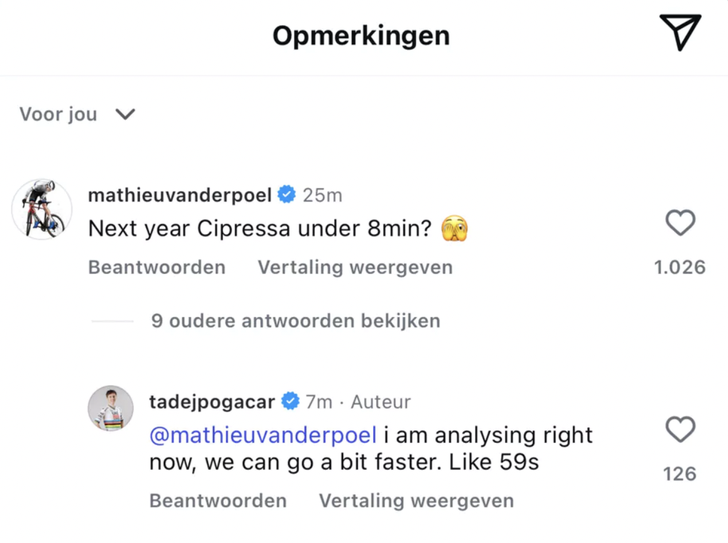This screenshot has width=728, height=543.
Task: Click the tadejpogacar username
Action: 213,402
